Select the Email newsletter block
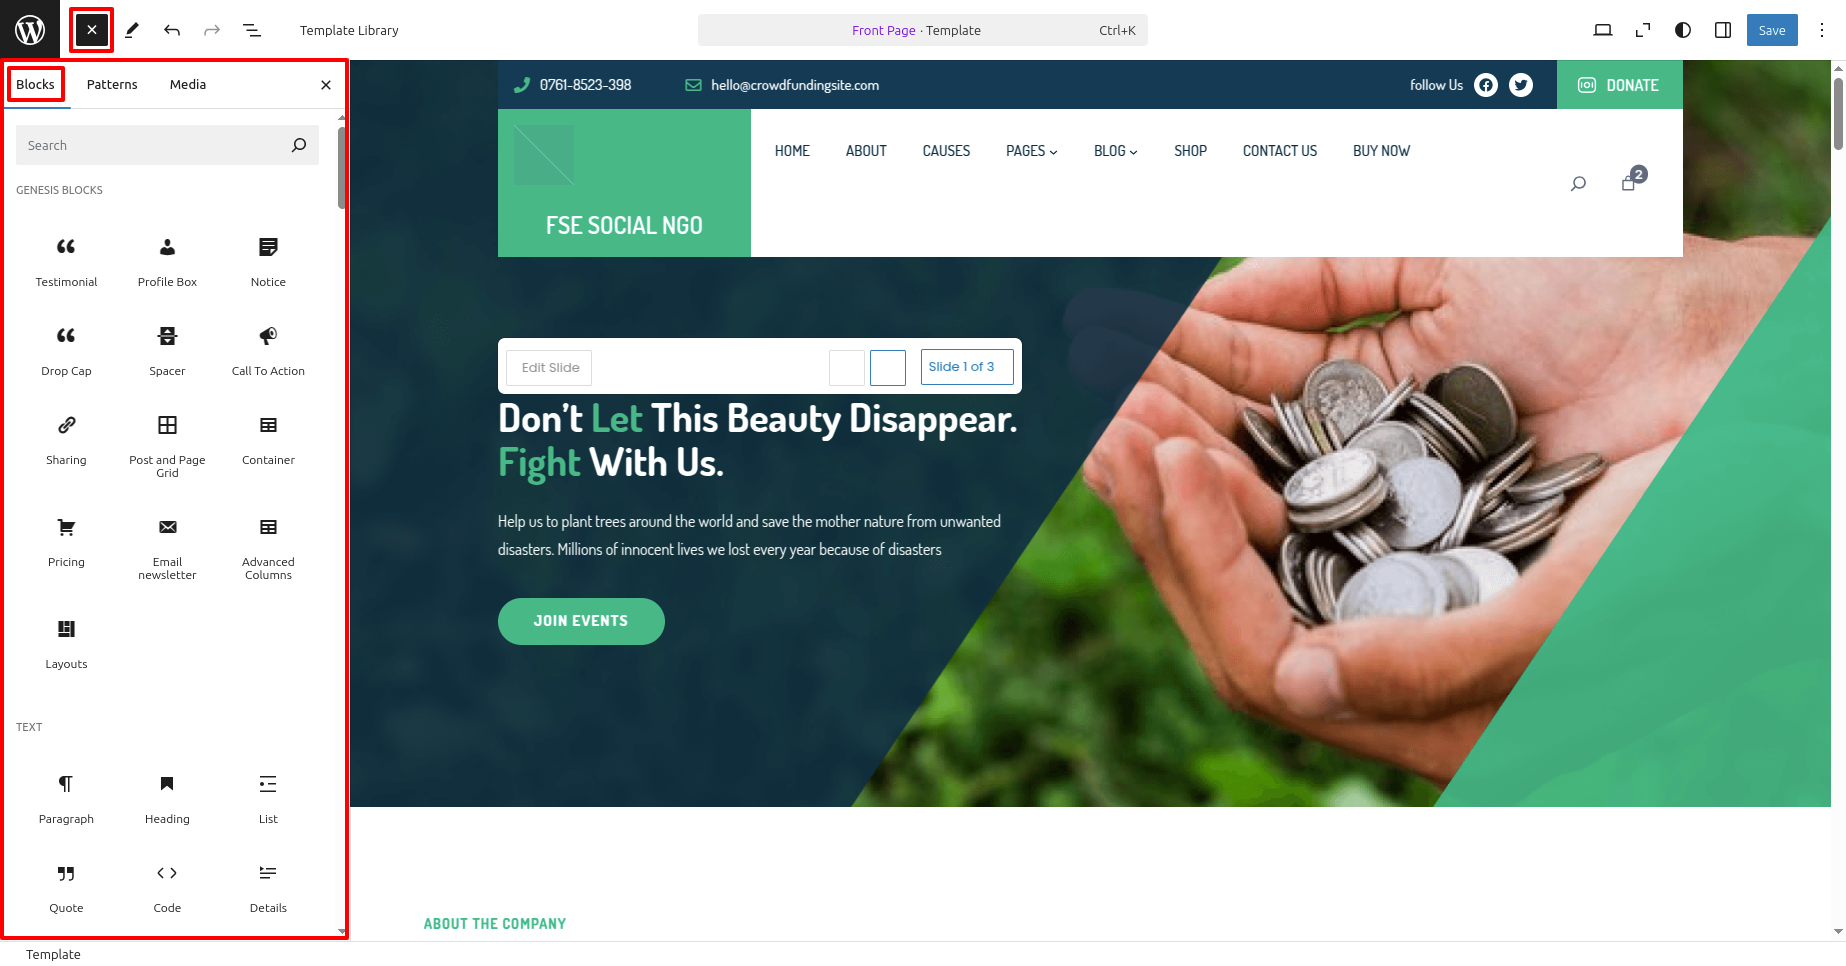Viewport: 1846px width, 966px height. [x=167, y=549]
